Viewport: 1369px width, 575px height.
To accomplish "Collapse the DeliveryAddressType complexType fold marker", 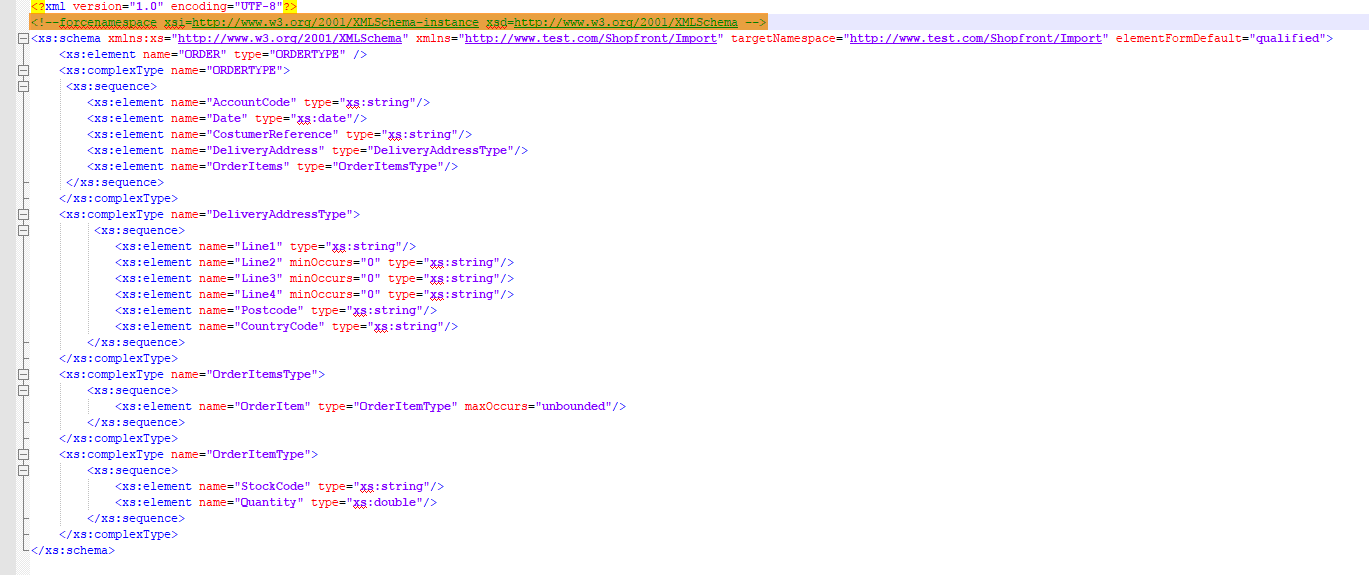I will tap(24, 215).
